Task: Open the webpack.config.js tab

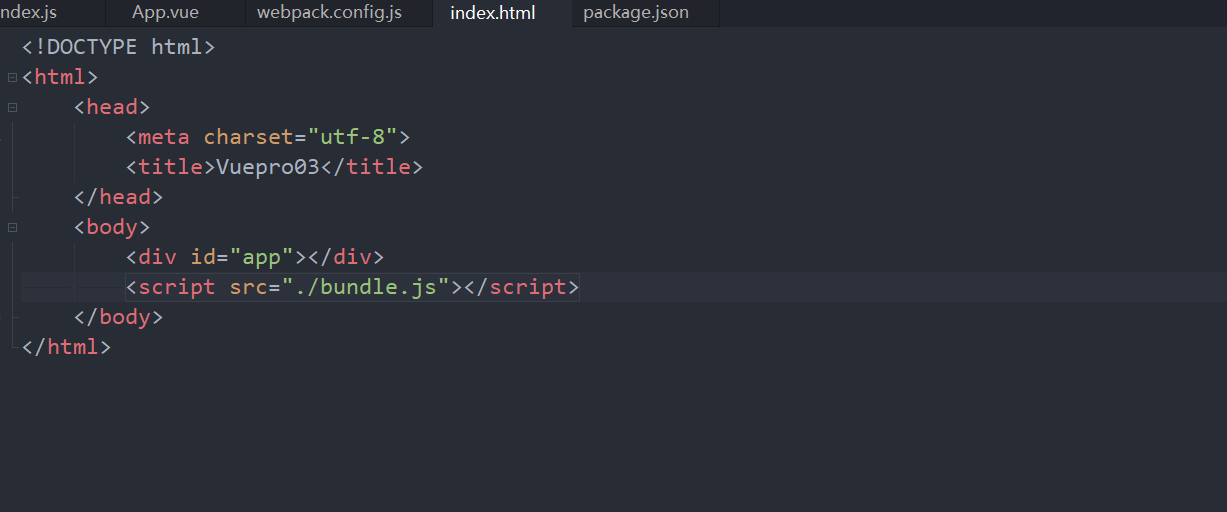Action: tap(329, 13)
